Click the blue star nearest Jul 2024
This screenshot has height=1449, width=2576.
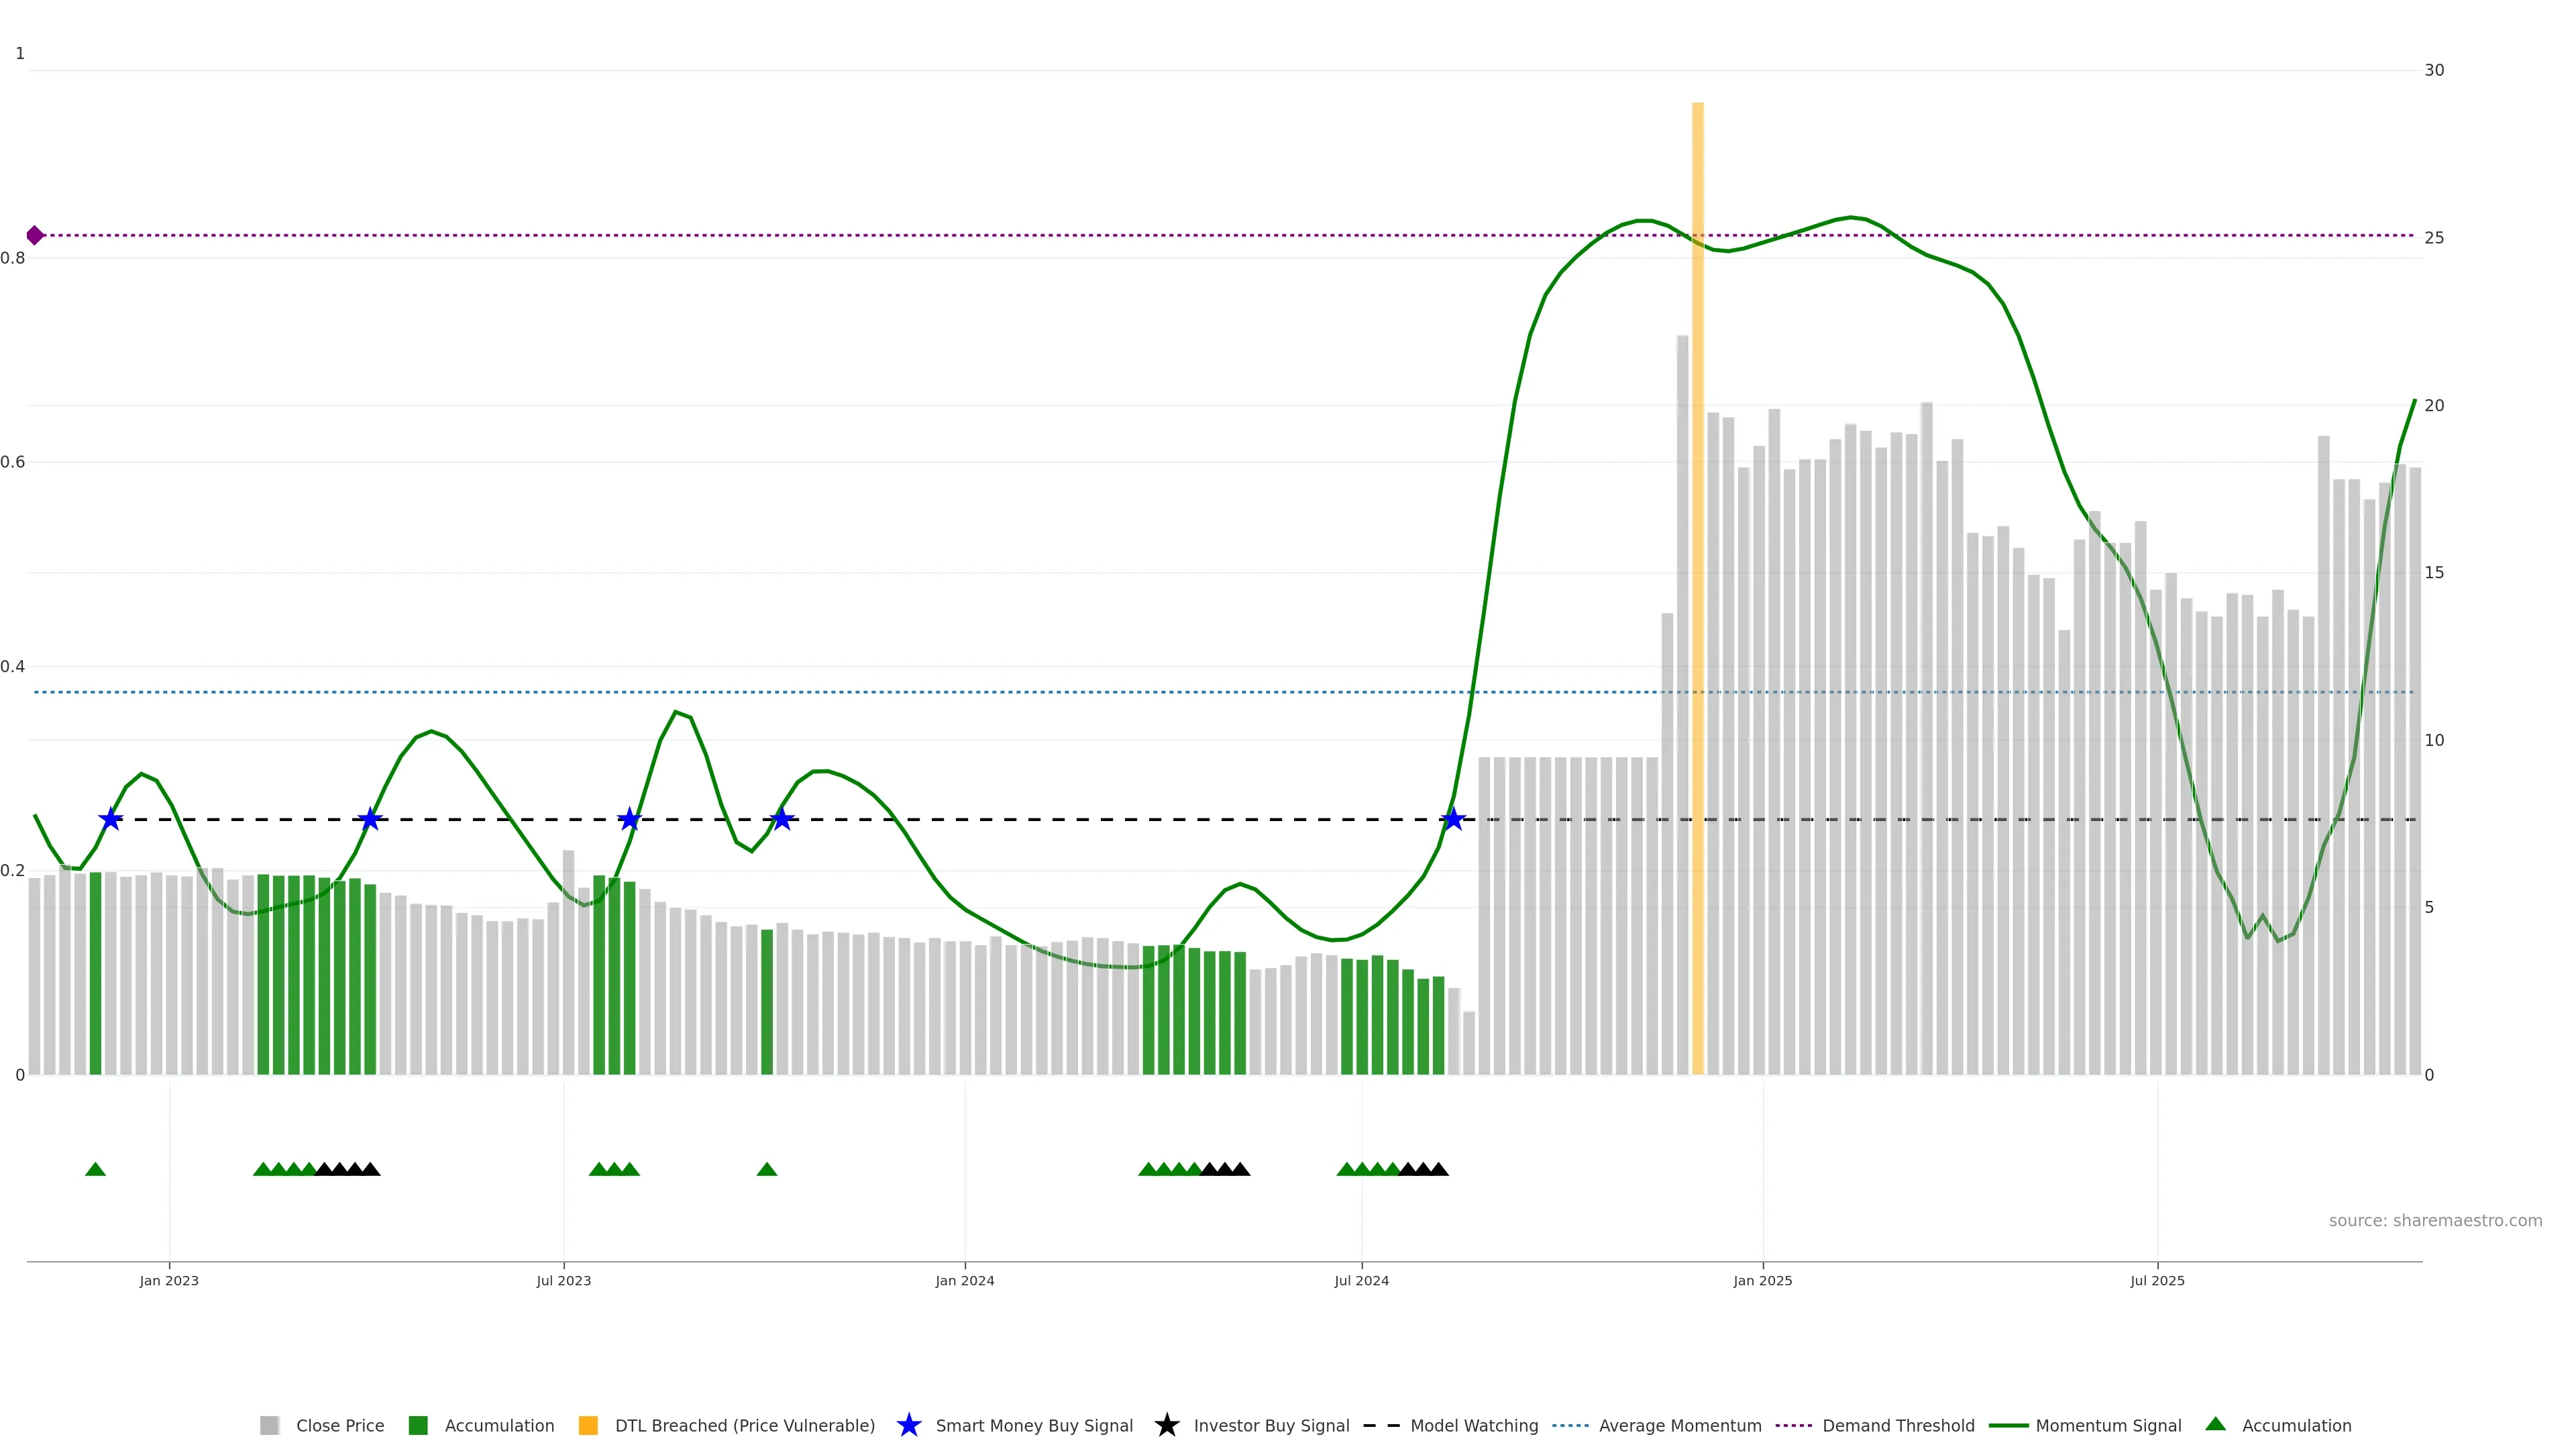(x=1453, y=819)
